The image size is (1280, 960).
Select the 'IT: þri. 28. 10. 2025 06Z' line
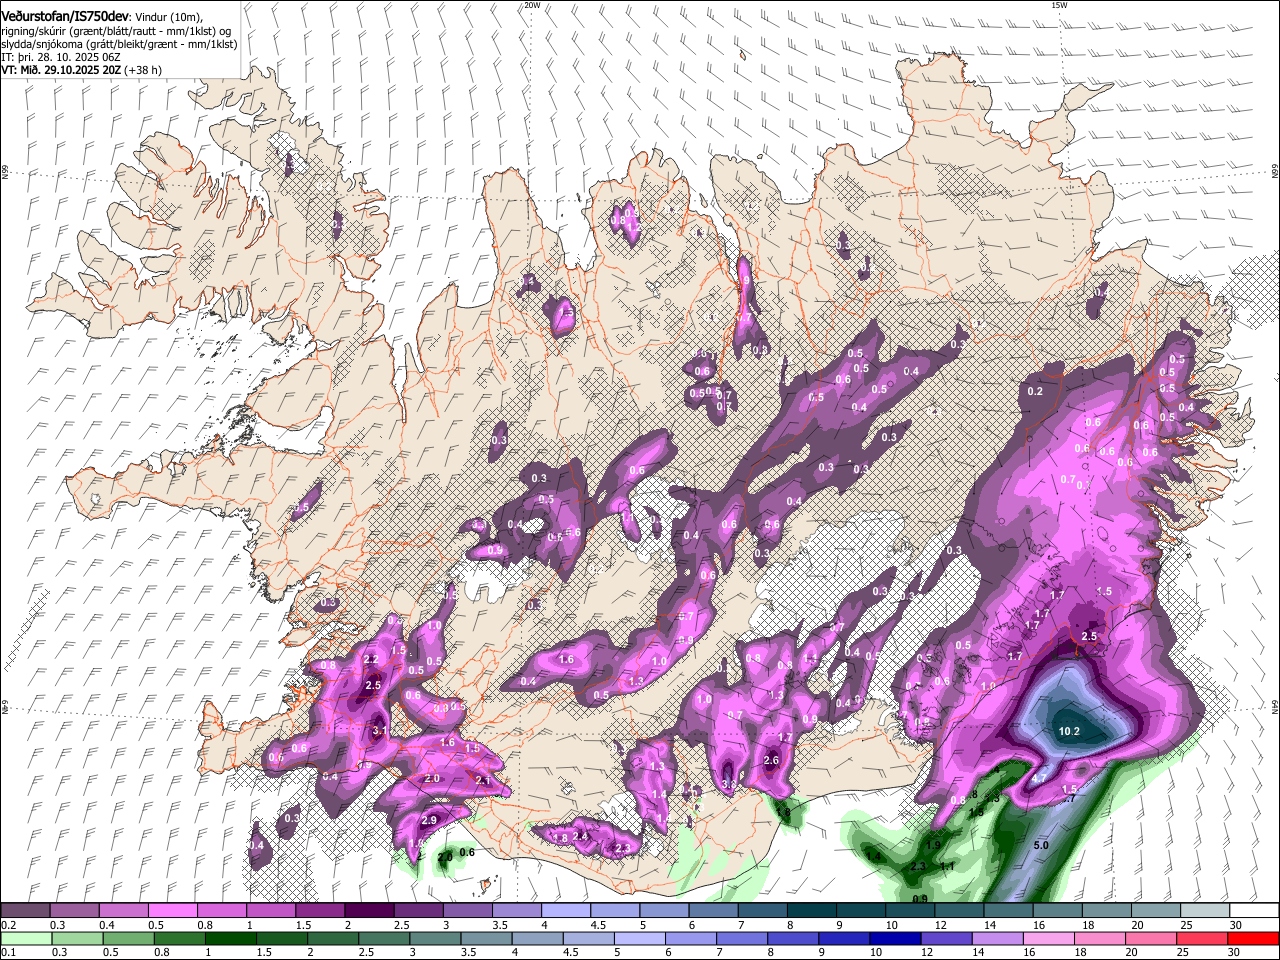tap(61, 57)
